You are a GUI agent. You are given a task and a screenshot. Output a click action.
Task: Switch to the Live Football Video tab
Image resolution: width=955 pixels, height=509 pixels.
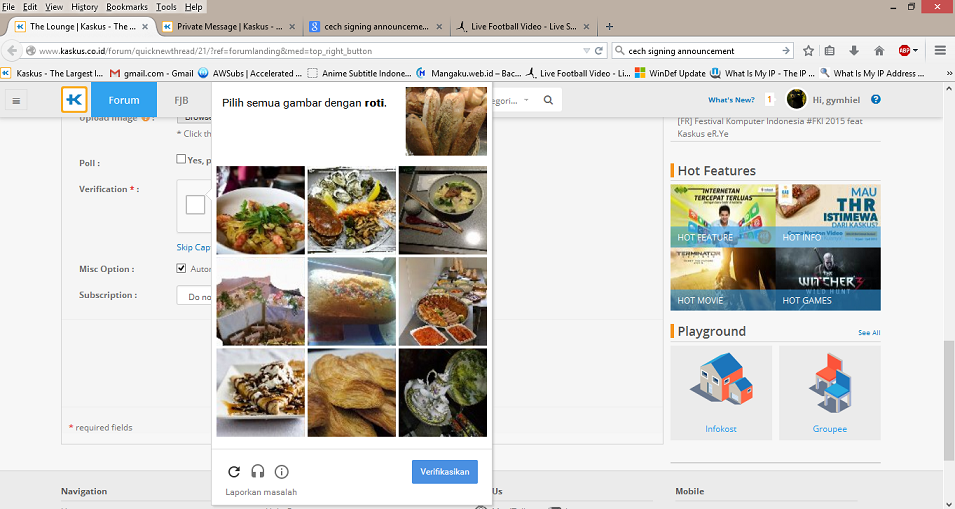(523, 27)
